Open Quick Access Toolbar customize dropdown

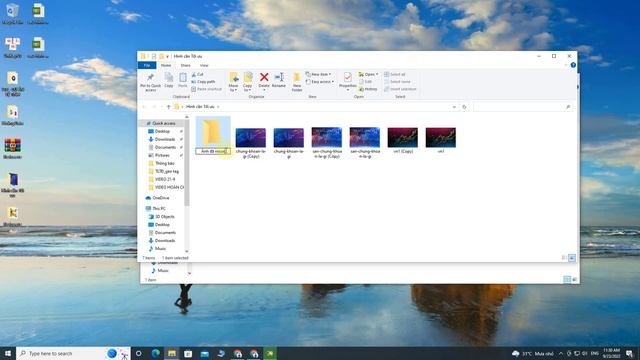(167, 56)
